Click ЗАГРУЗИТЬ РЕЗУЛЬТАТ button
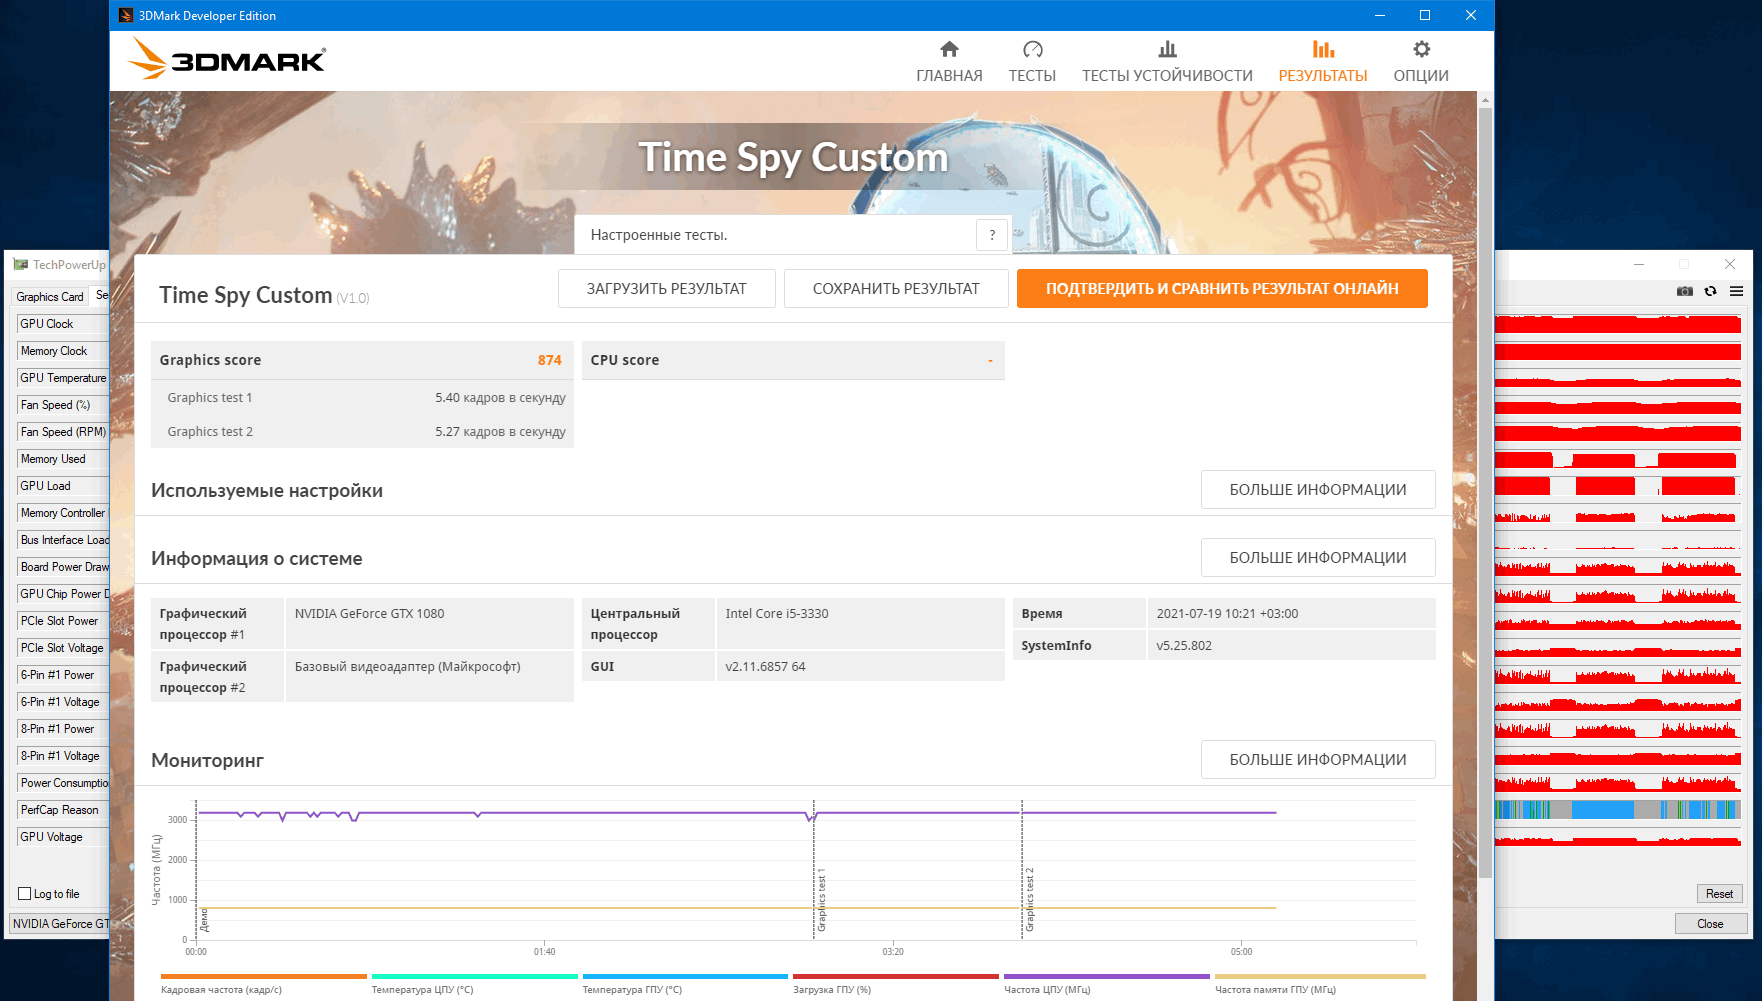 [667, 289]
